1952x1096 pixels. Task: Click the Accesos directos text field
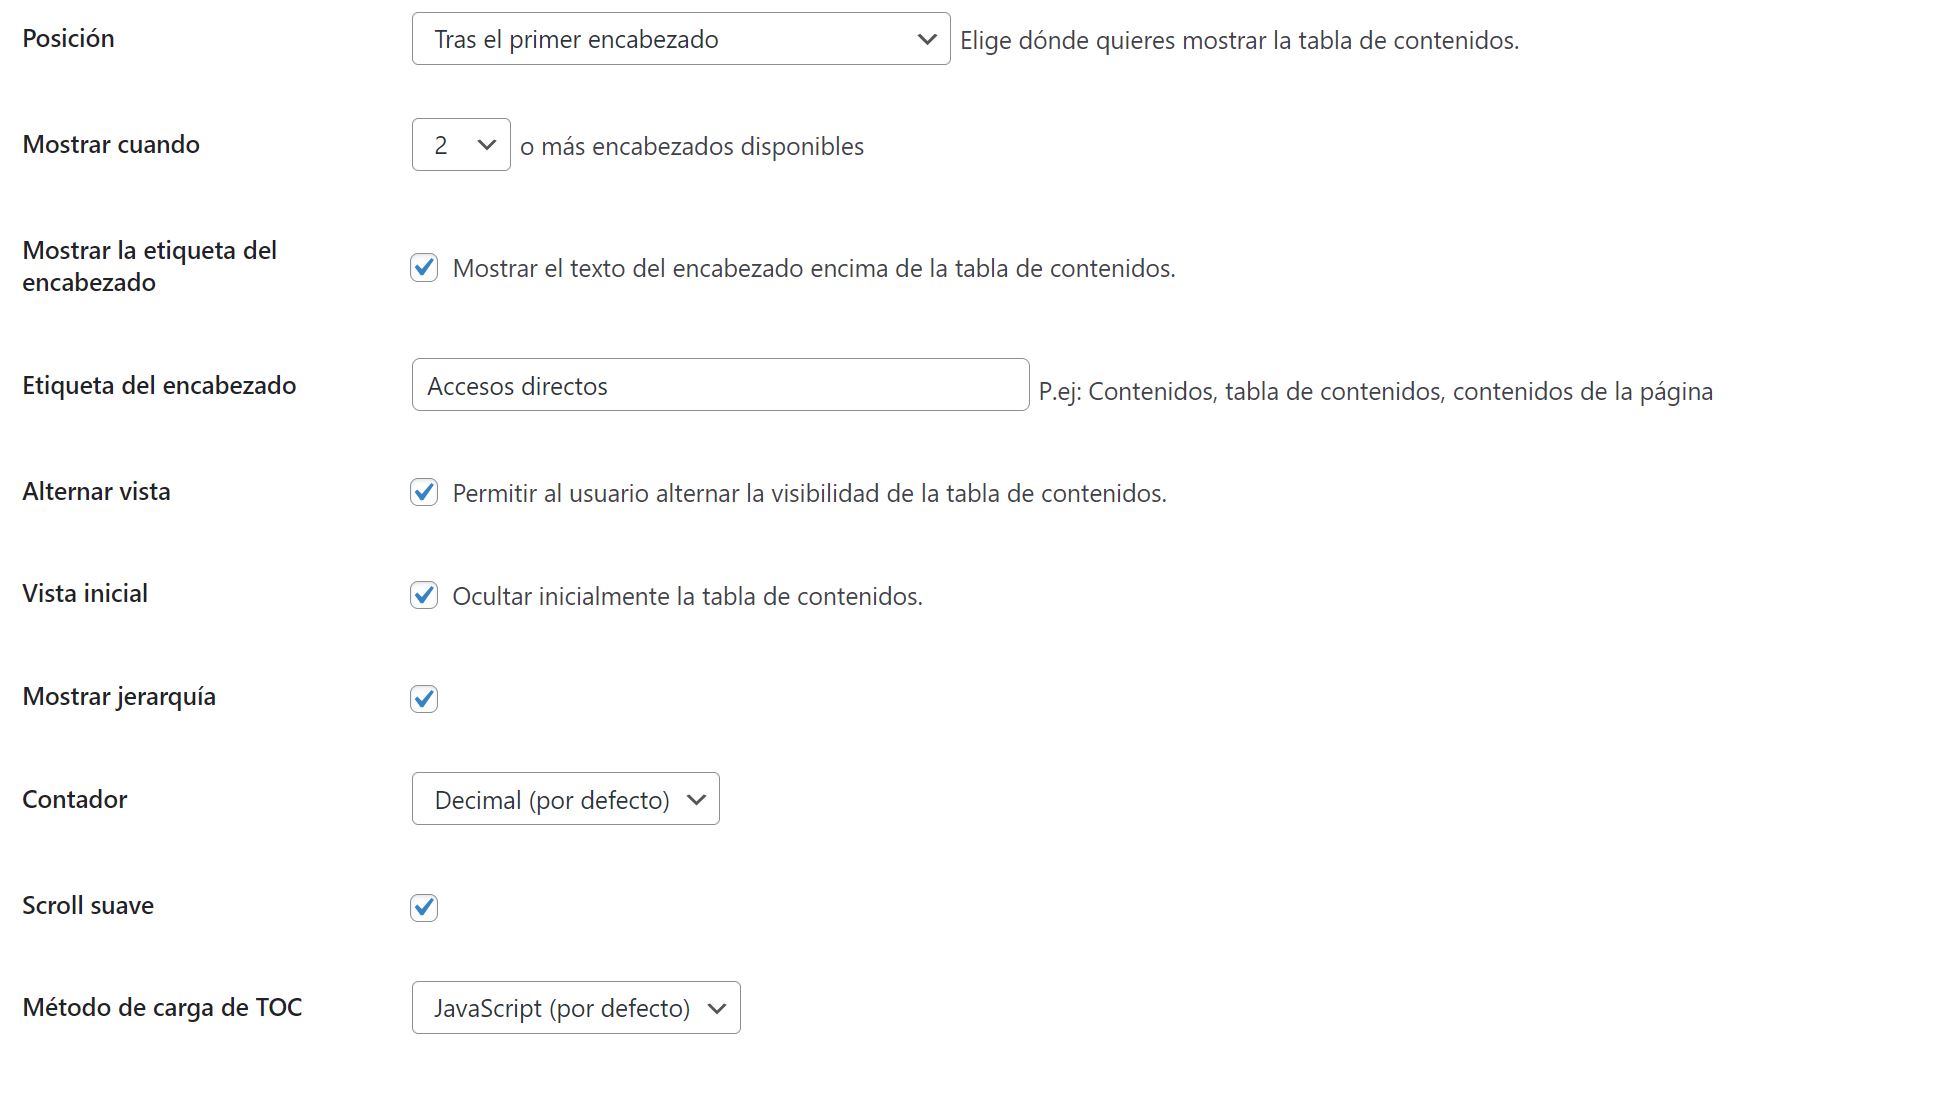(720, 385)
